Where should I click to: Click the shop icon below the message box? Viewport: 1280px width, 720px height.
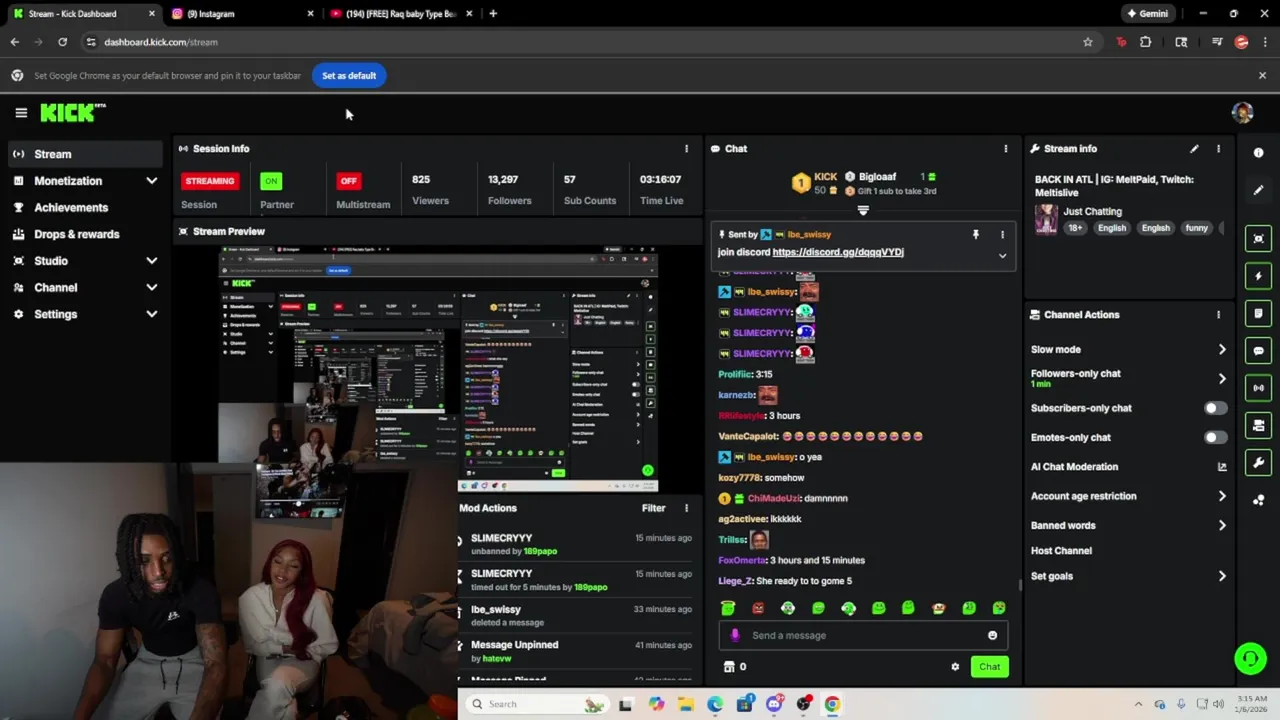coord(729,667)
